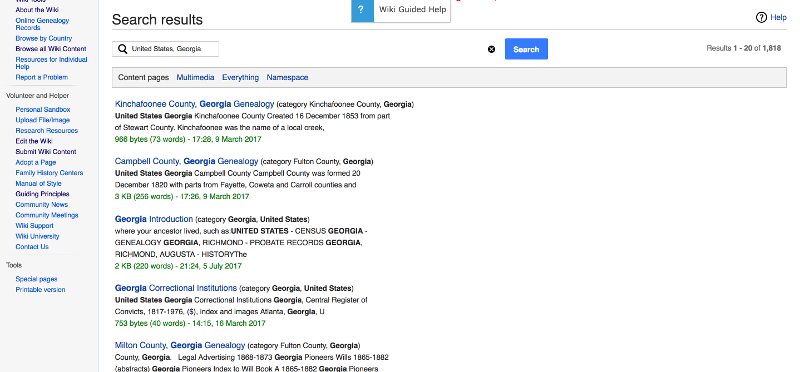Click the Results 1 - 20 of 1,818 text
This screenshot has width=800, height=372.
coord(743,48)
